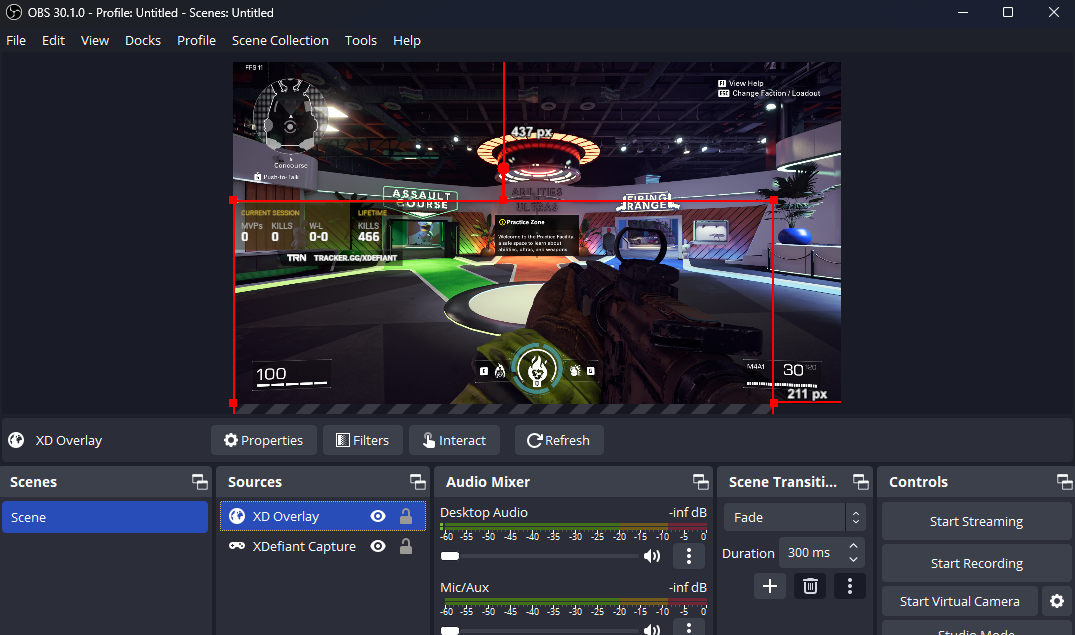
Task: Open Mic/Aux options menu
Action: coord(689,627)
